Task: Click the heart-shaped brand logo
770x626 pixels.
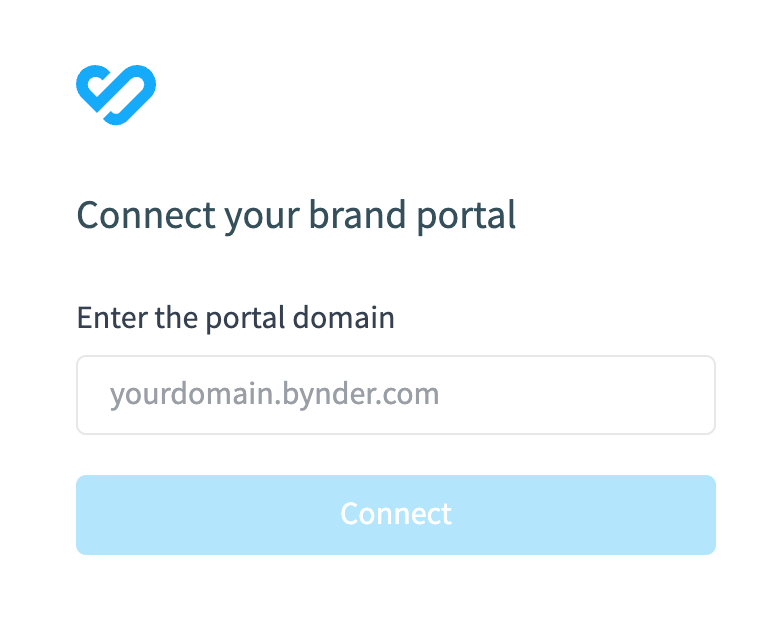Action: [x=116, y=95]
